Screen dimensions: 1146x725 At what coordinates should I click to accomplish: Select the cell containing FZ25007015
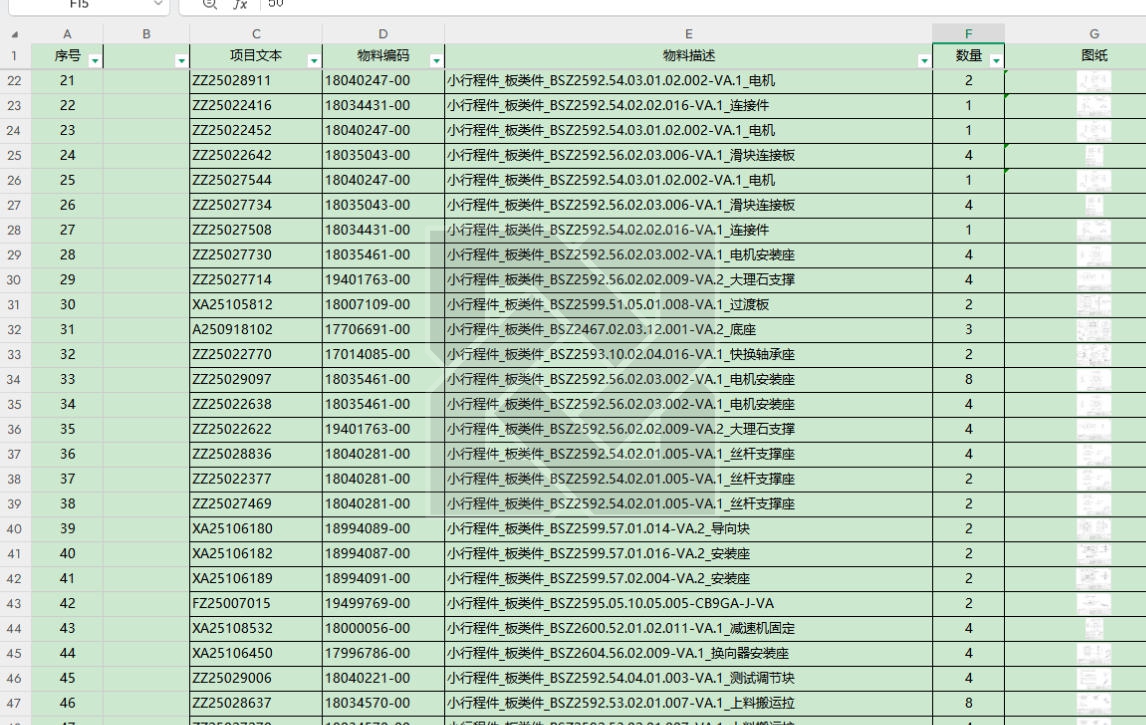pos(255,604)
